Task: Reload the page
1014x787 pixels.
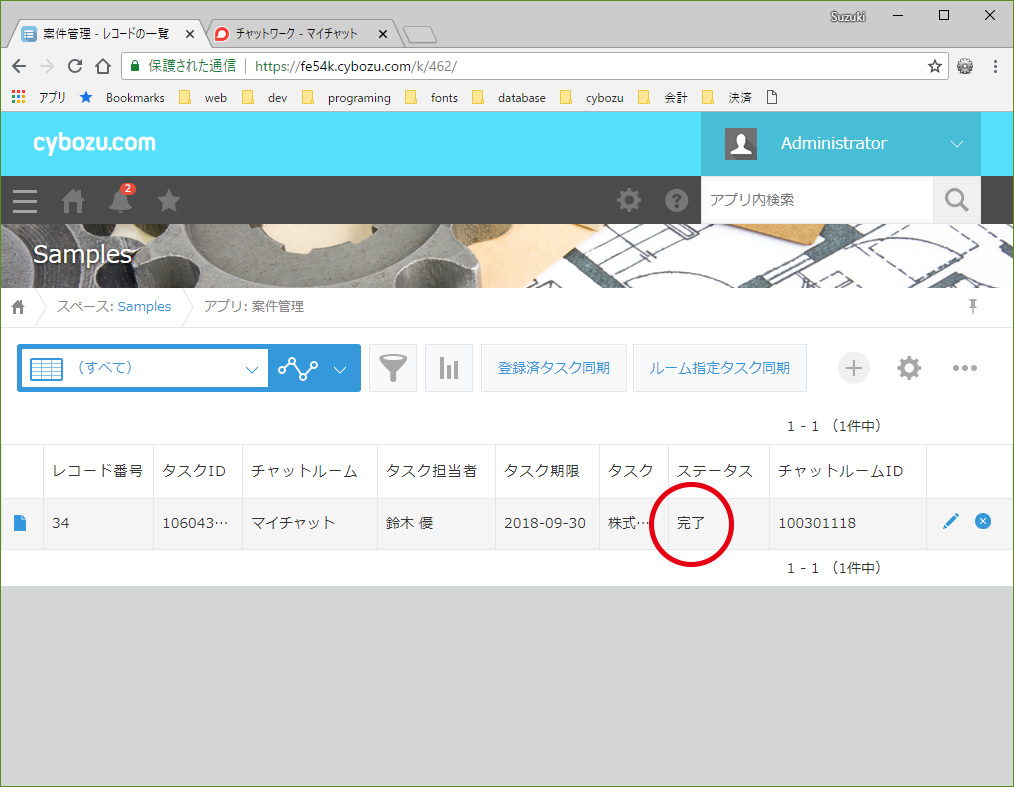Action: [75, 66]
